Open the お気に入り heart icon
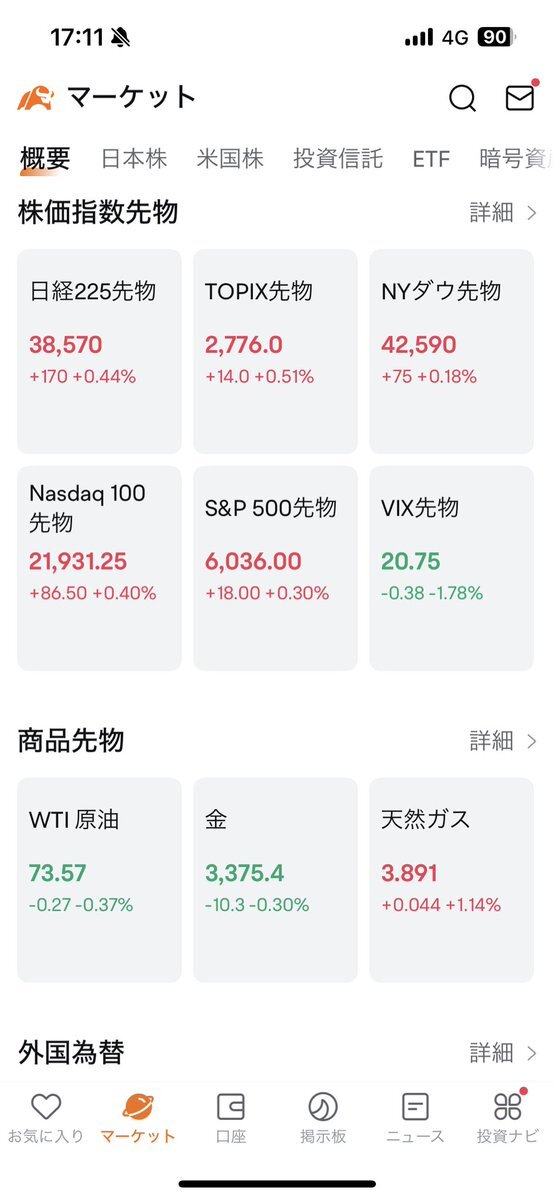Screen dimensions: 554x1199 (46, 1106)
